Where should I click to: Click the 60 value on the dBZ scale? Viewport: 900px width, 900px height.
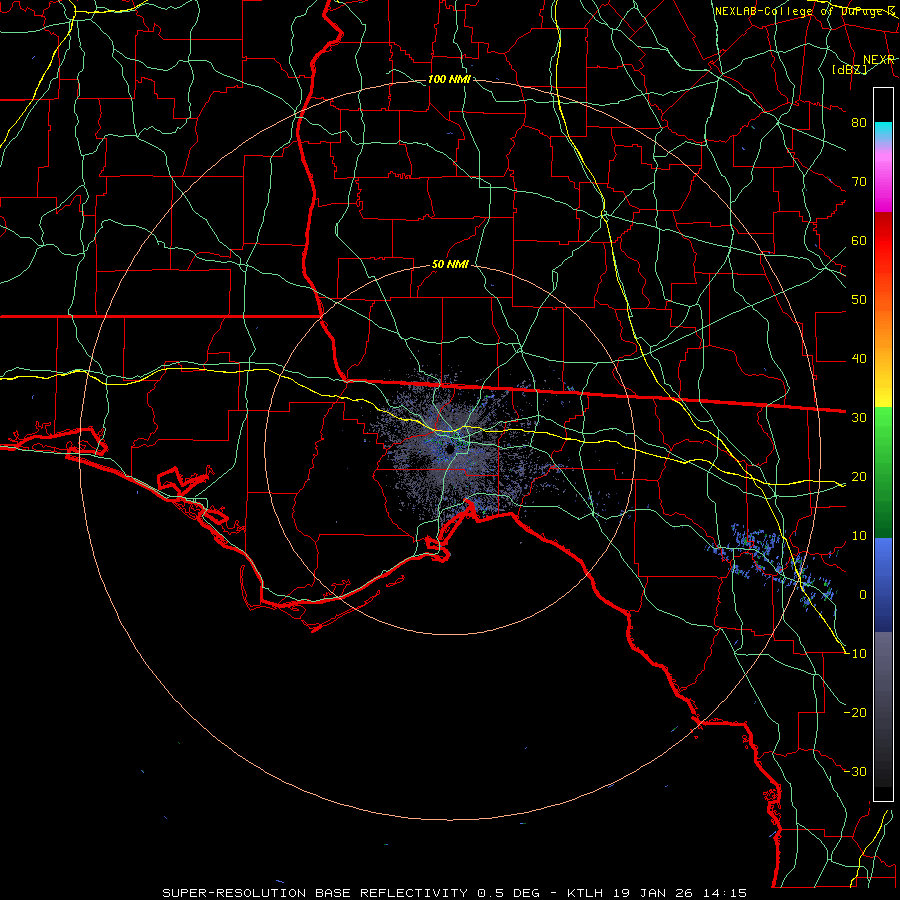point(859,240)
